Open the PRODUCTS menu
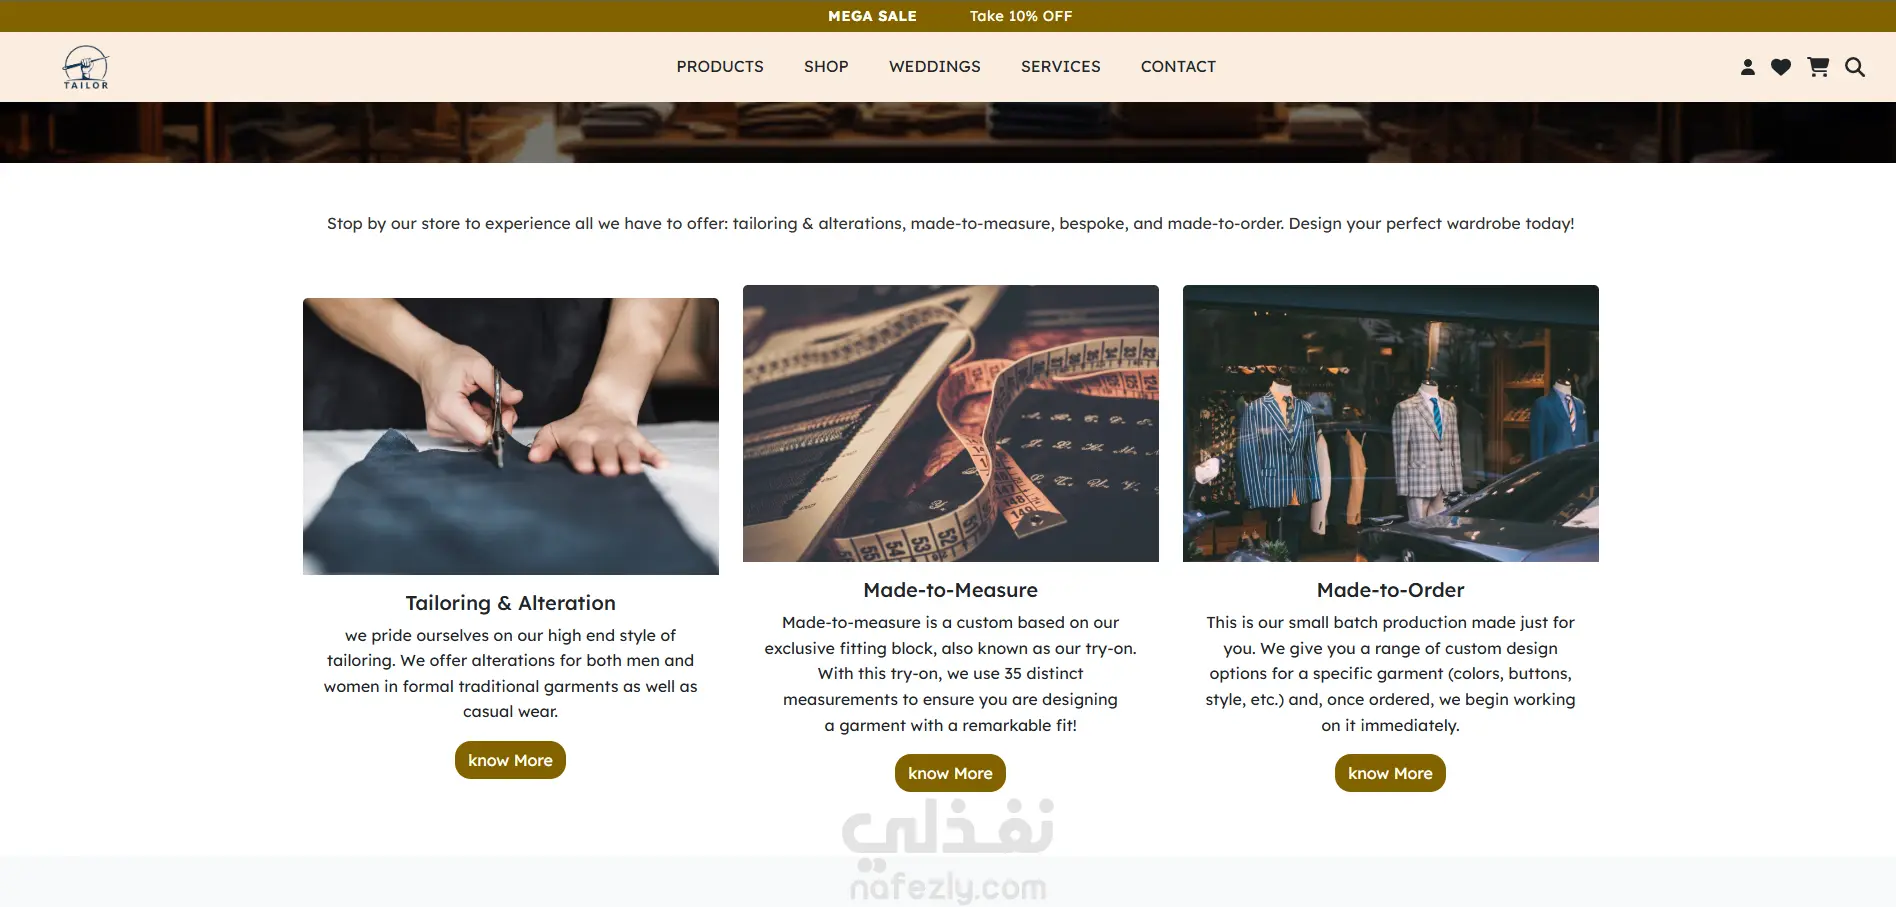 point(720,67)
